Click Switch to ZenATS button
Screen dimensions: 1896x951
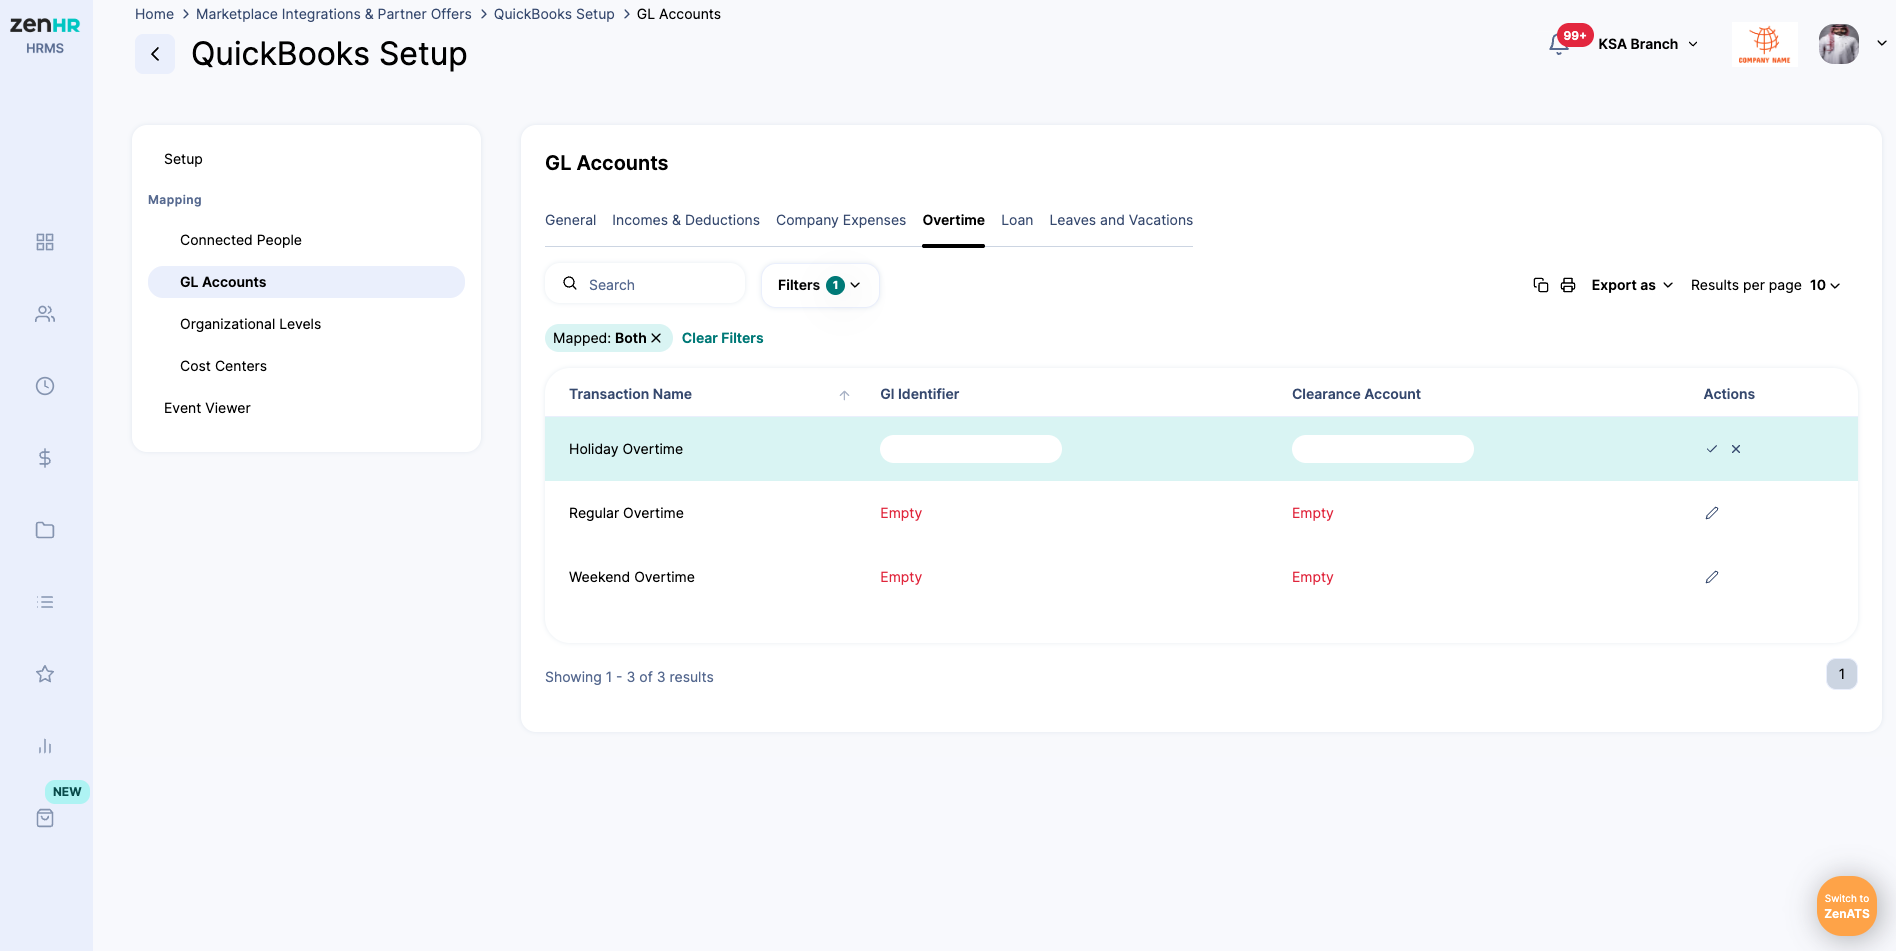click(1846, 906)
